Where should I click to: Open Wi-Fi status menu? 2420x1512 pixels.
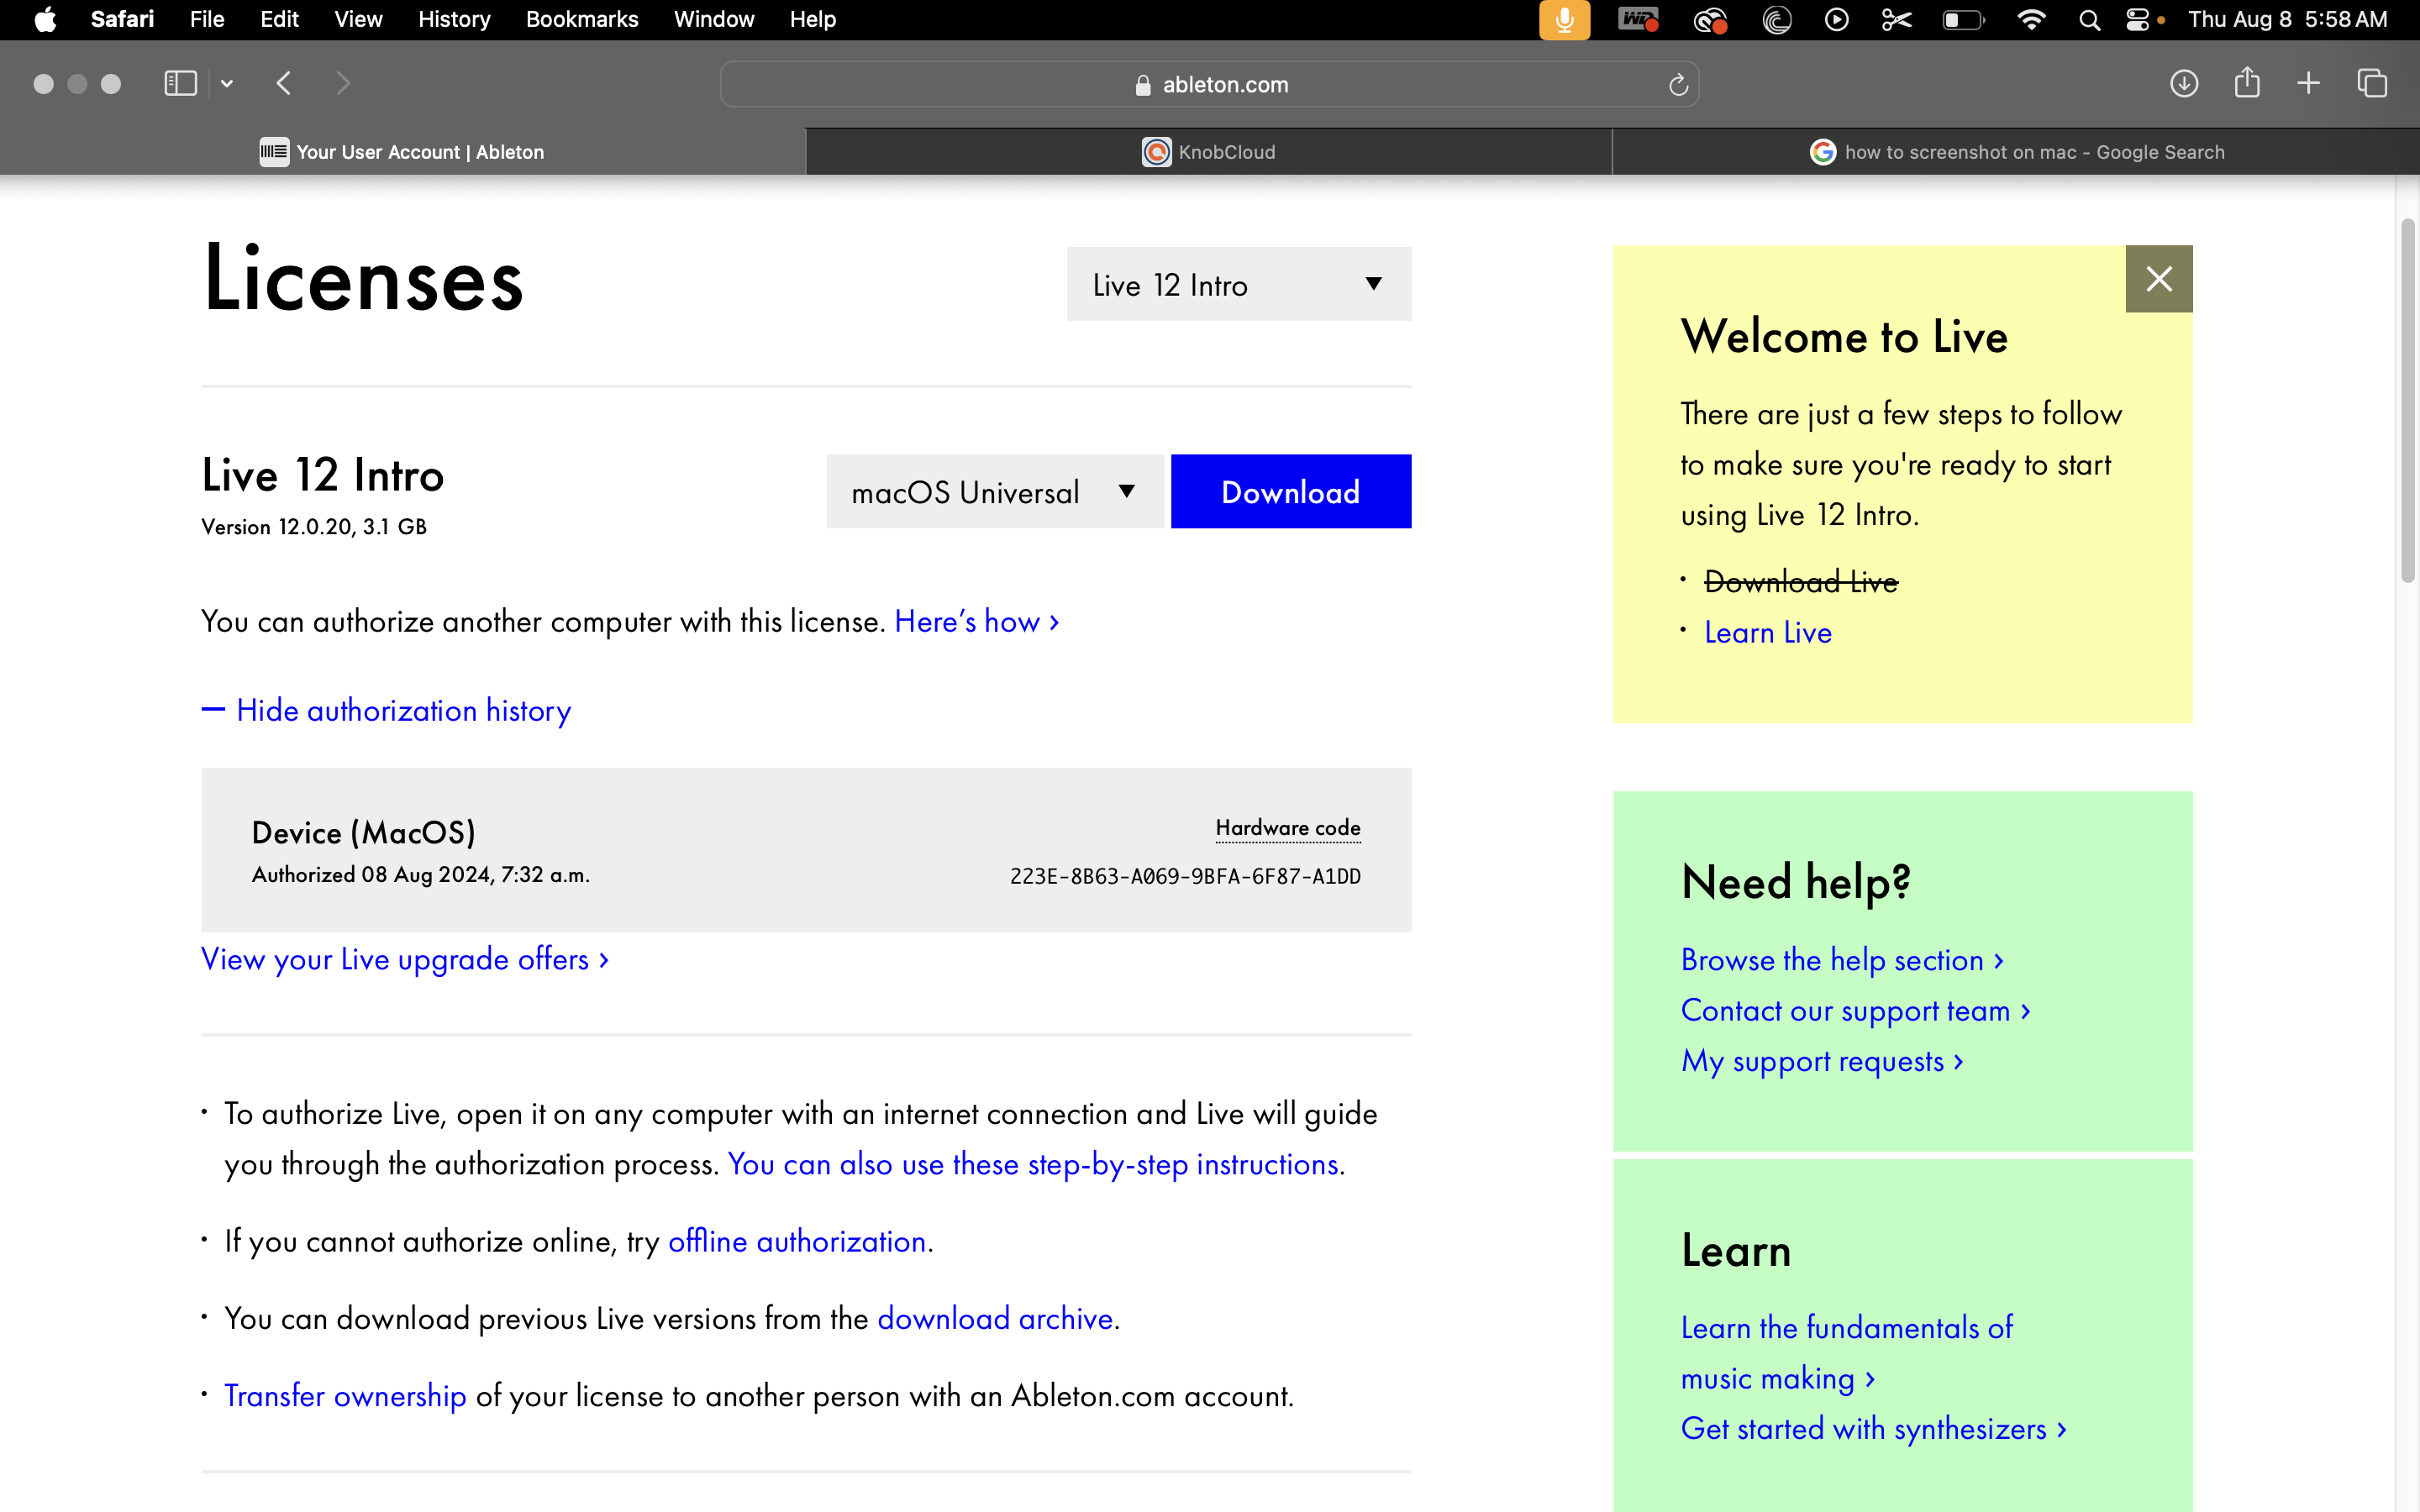coord(2031,19)
